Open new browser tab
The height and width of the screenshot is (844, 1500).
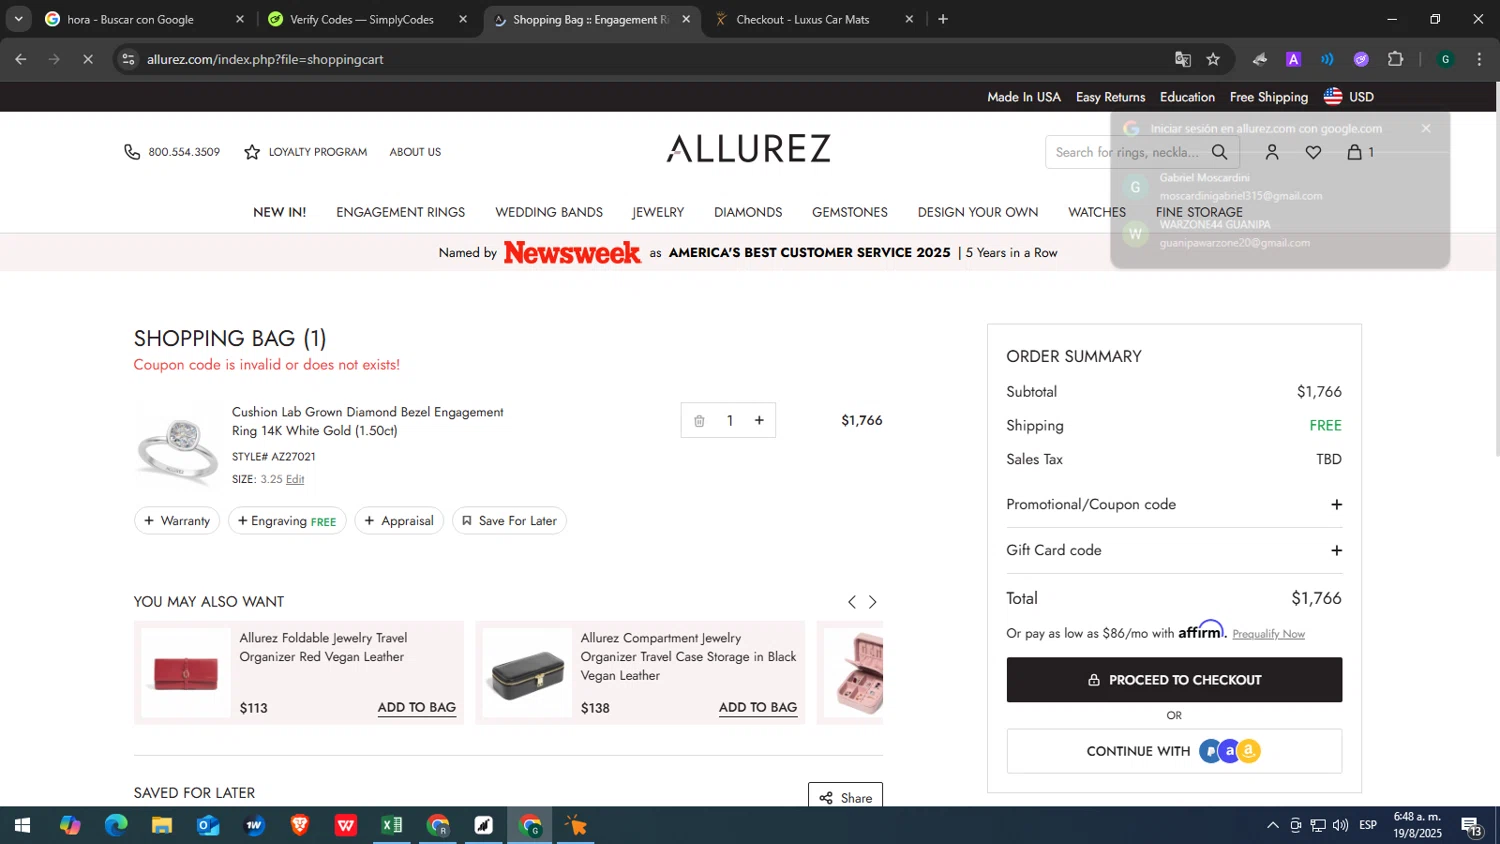[942, 19]
